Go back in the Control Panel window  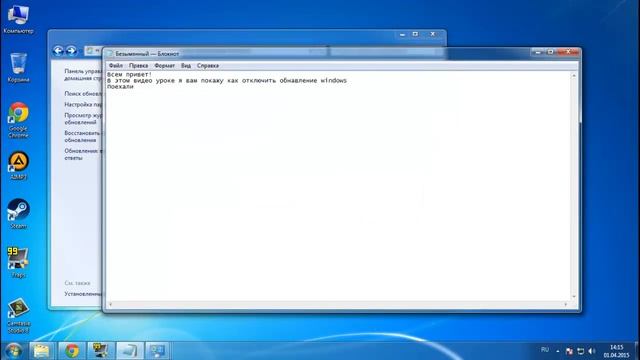[58, 51]
